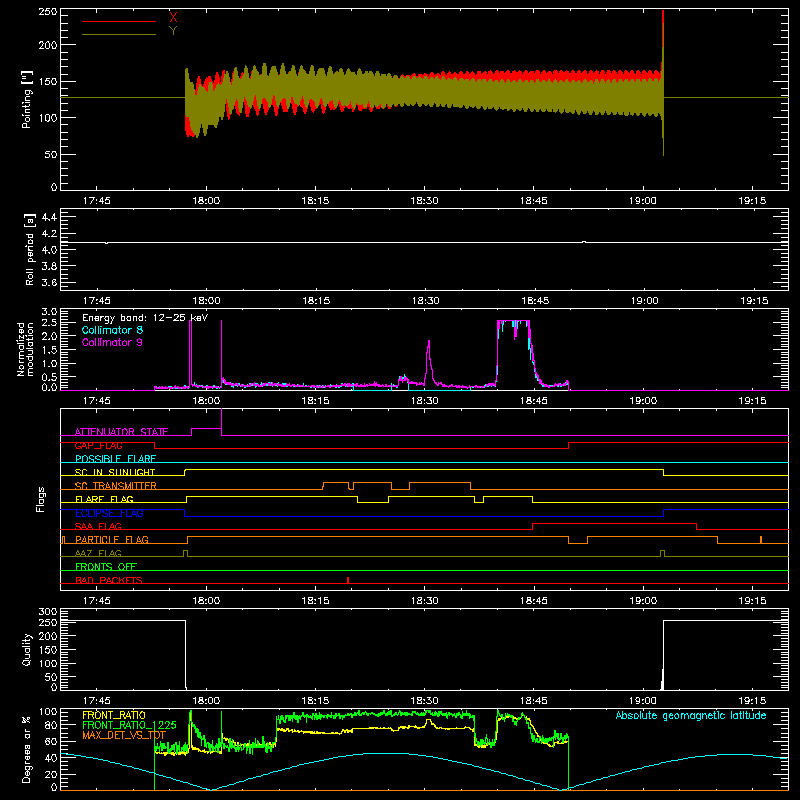The image size is (800, 800).
Task: Click the Quality y-axis title
Action: pyautogui.click(x=27, y=649)
